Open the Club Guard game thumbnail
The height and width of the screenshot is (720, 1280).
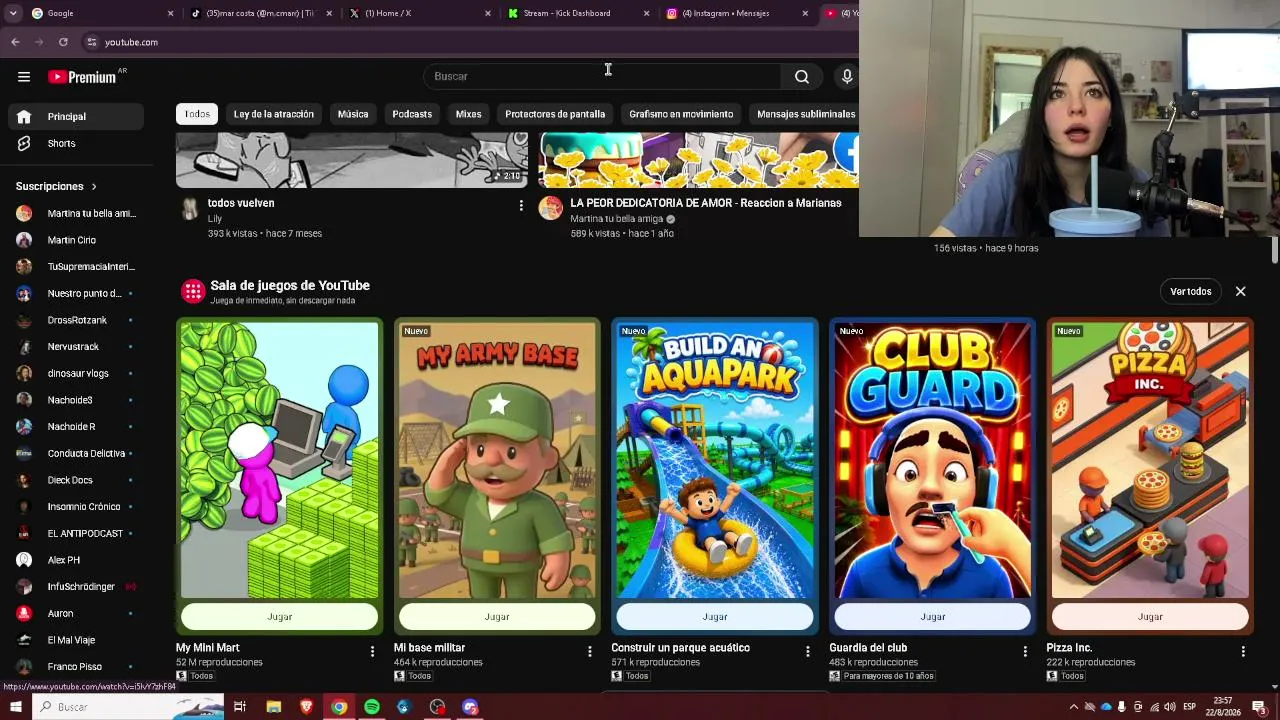pos(933,460)
